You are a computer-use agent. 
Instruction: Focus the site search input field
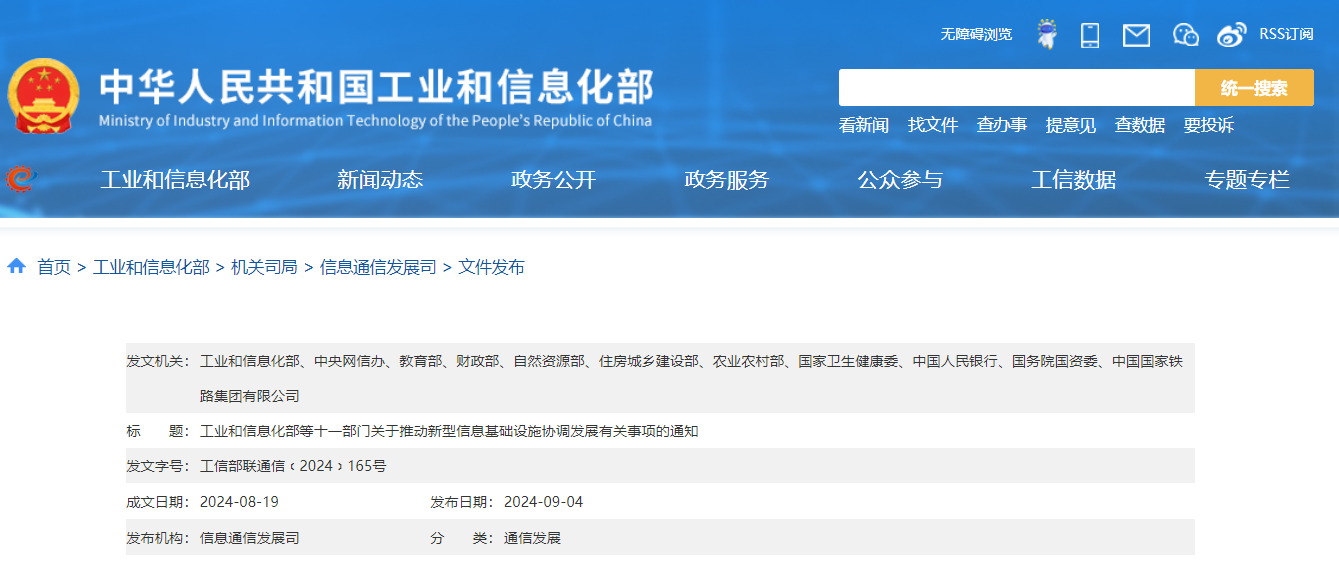tap(1016, 88)
